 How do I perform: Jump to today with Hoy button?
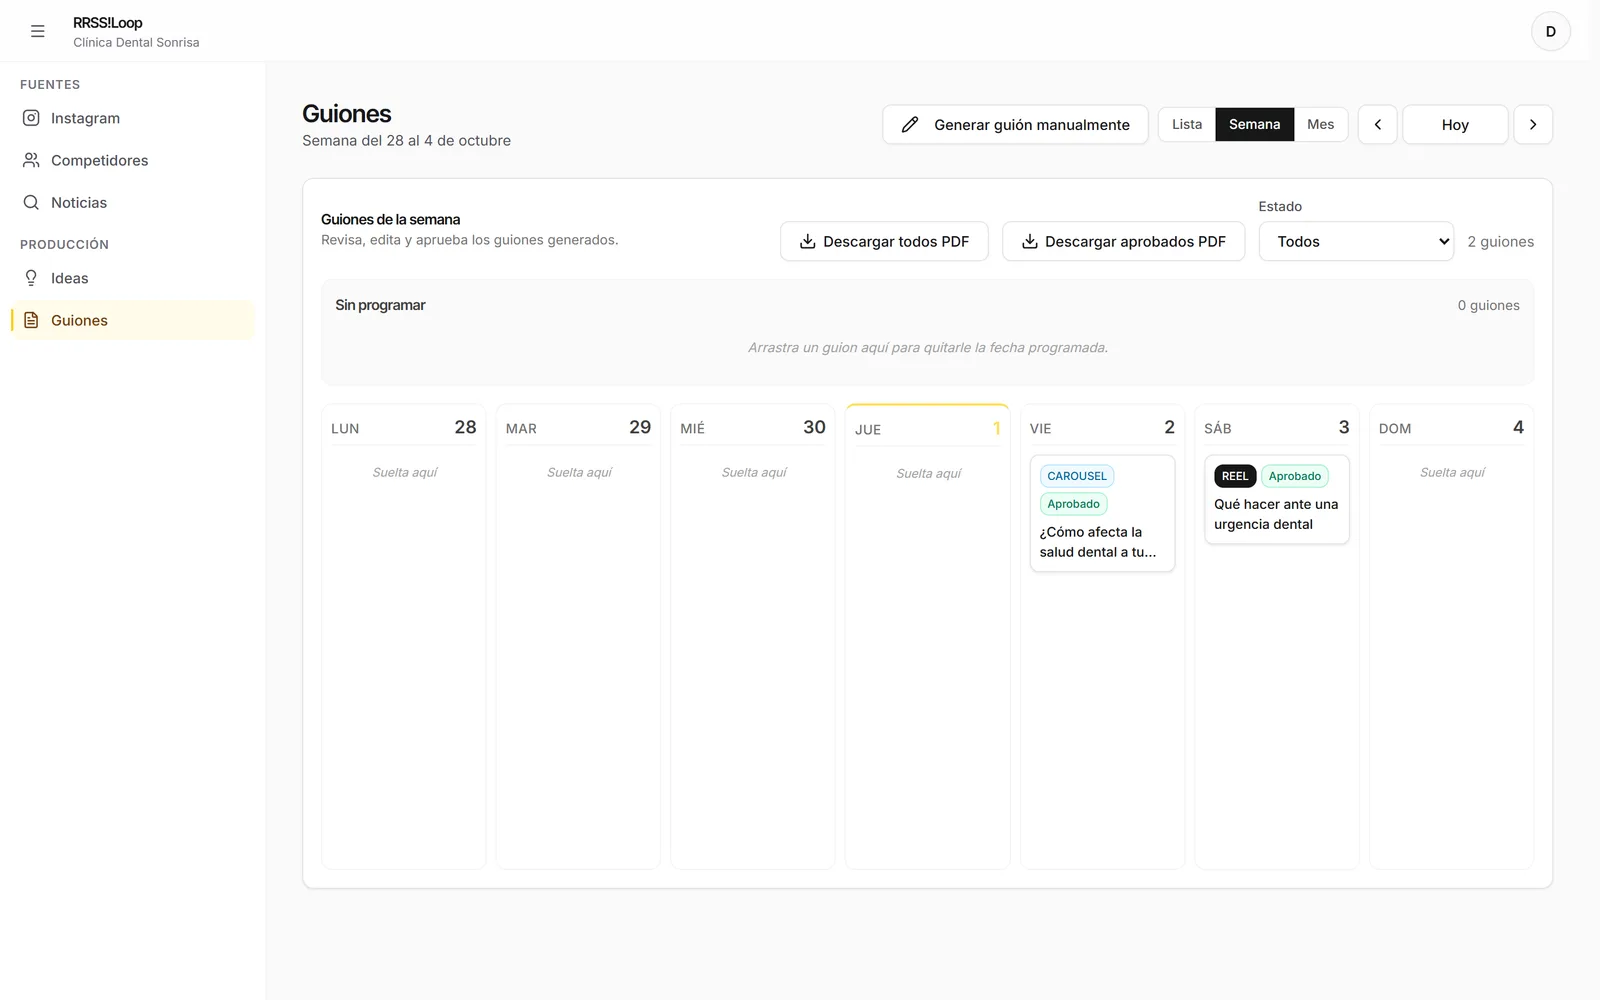1455,125
